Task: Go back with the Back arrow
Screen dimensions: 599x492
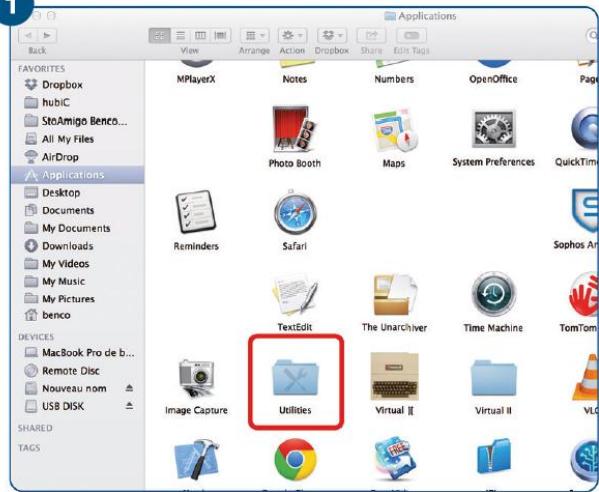Action: (x=28, y=36)
